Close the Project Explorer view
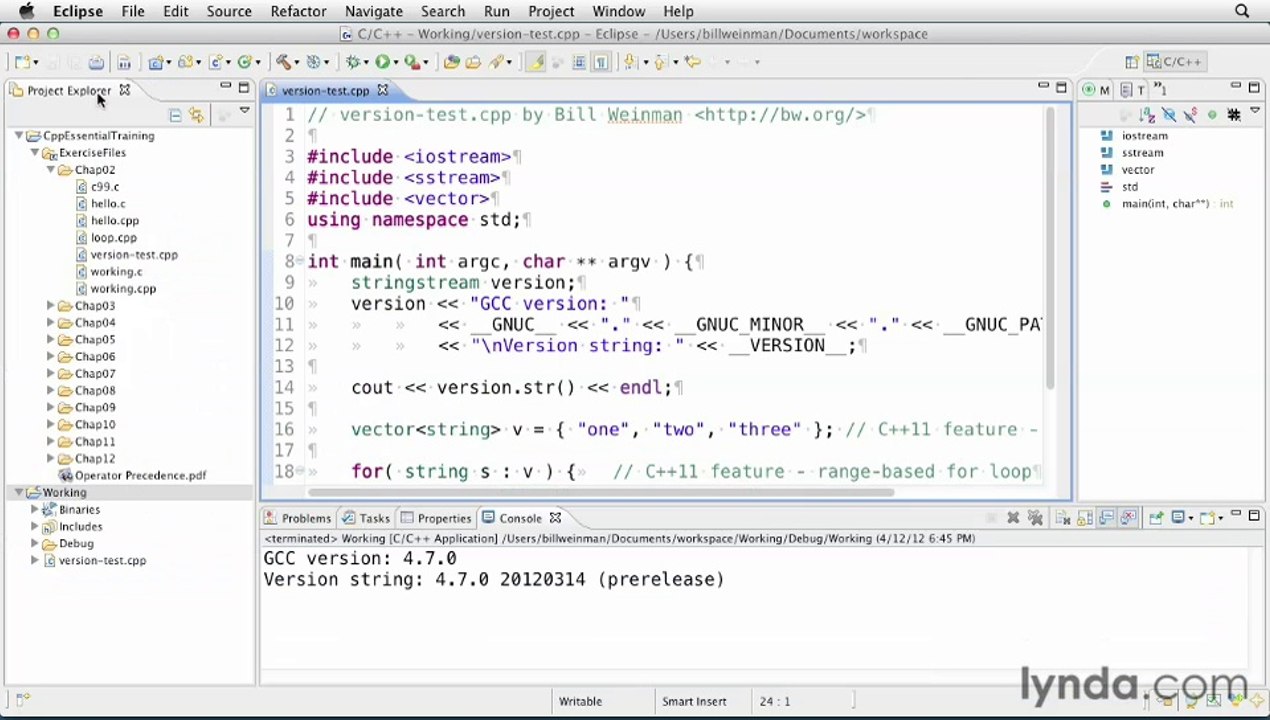 pos(125,90)
